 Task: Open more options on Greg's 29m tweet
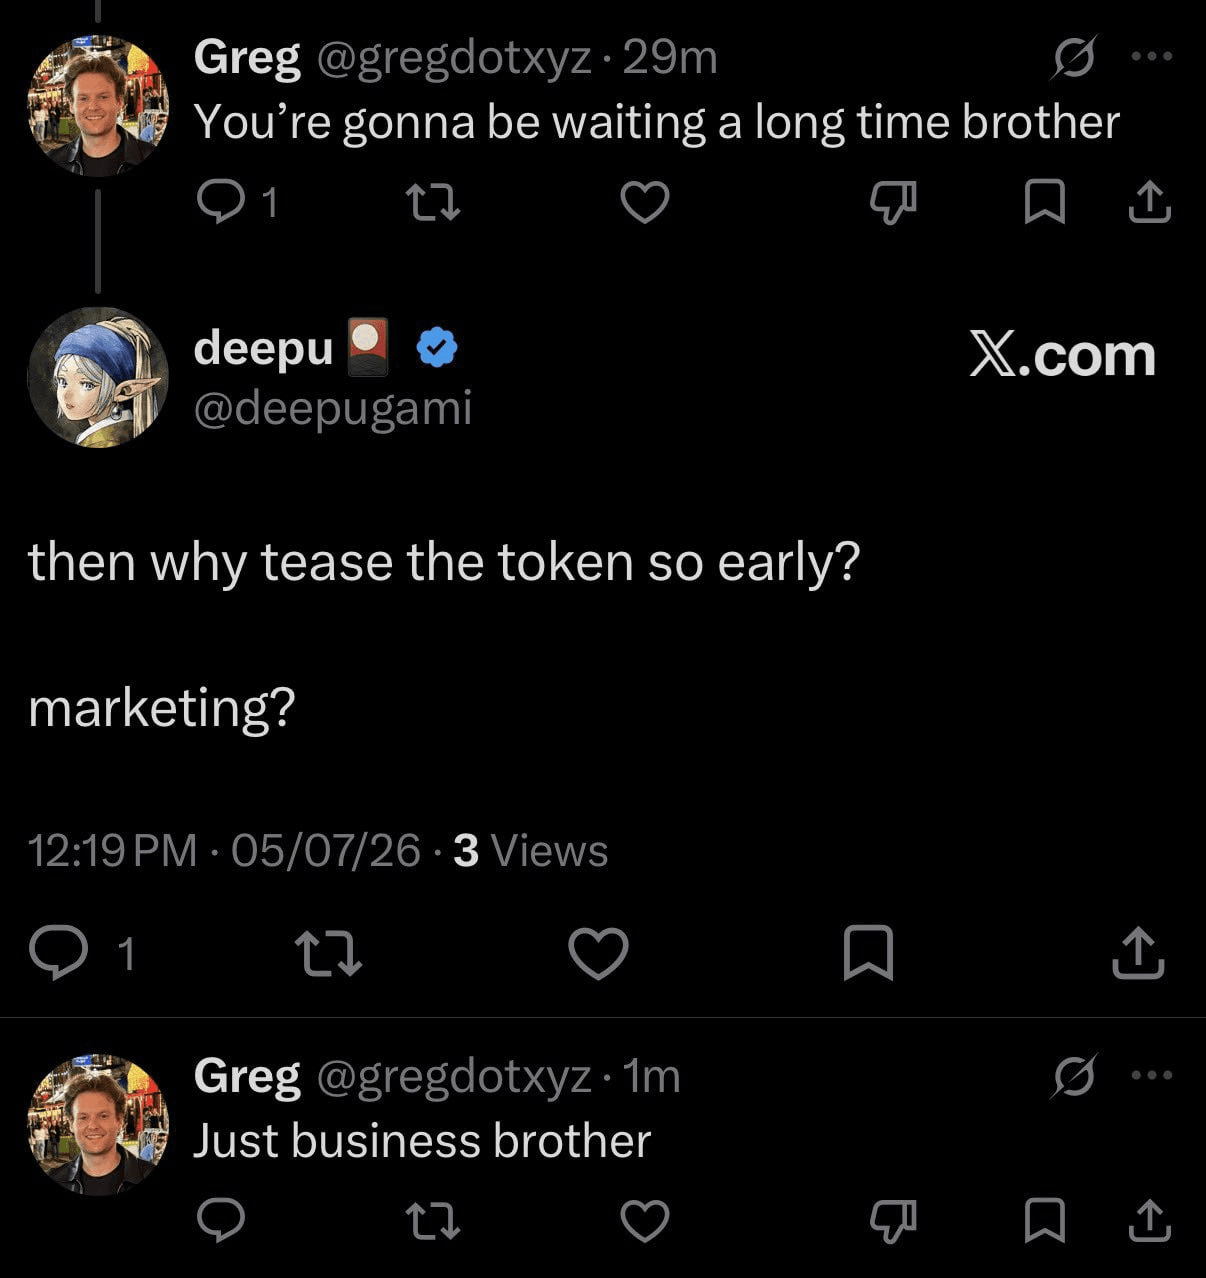tap(1151, 57)
